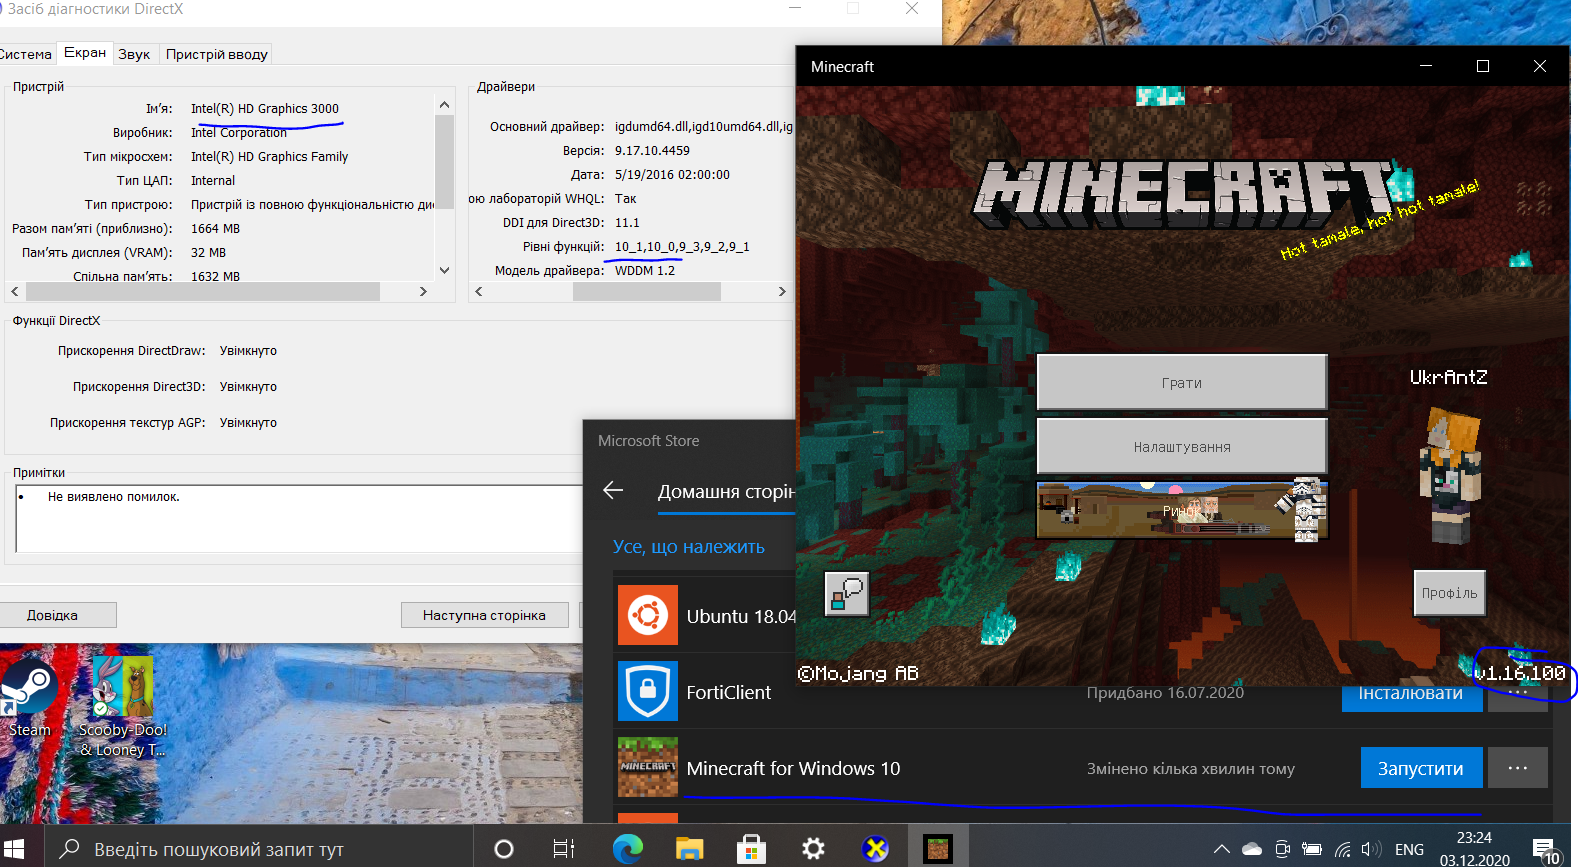
Task: Show hidden system tray icons
Action: click(x=1221, y=849)
